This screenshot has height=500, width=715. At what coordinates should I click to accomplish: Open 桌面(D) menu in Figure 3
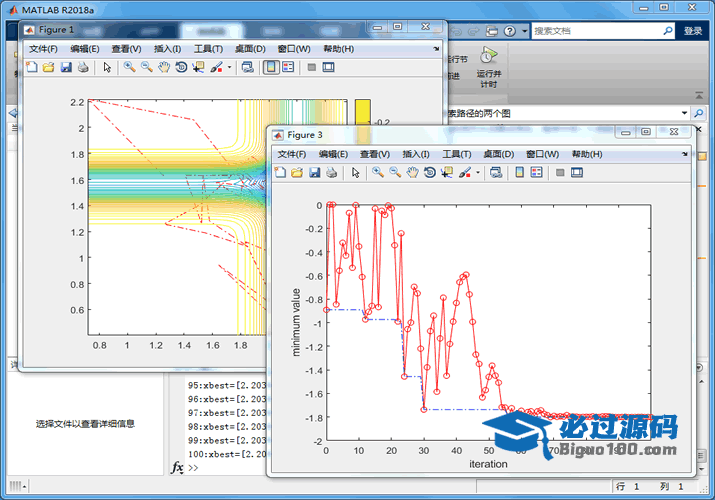[x=499, y=154]
